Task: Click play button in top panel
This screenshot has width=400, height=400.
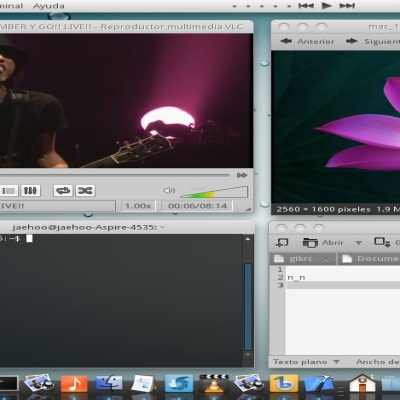Action: 326,6
